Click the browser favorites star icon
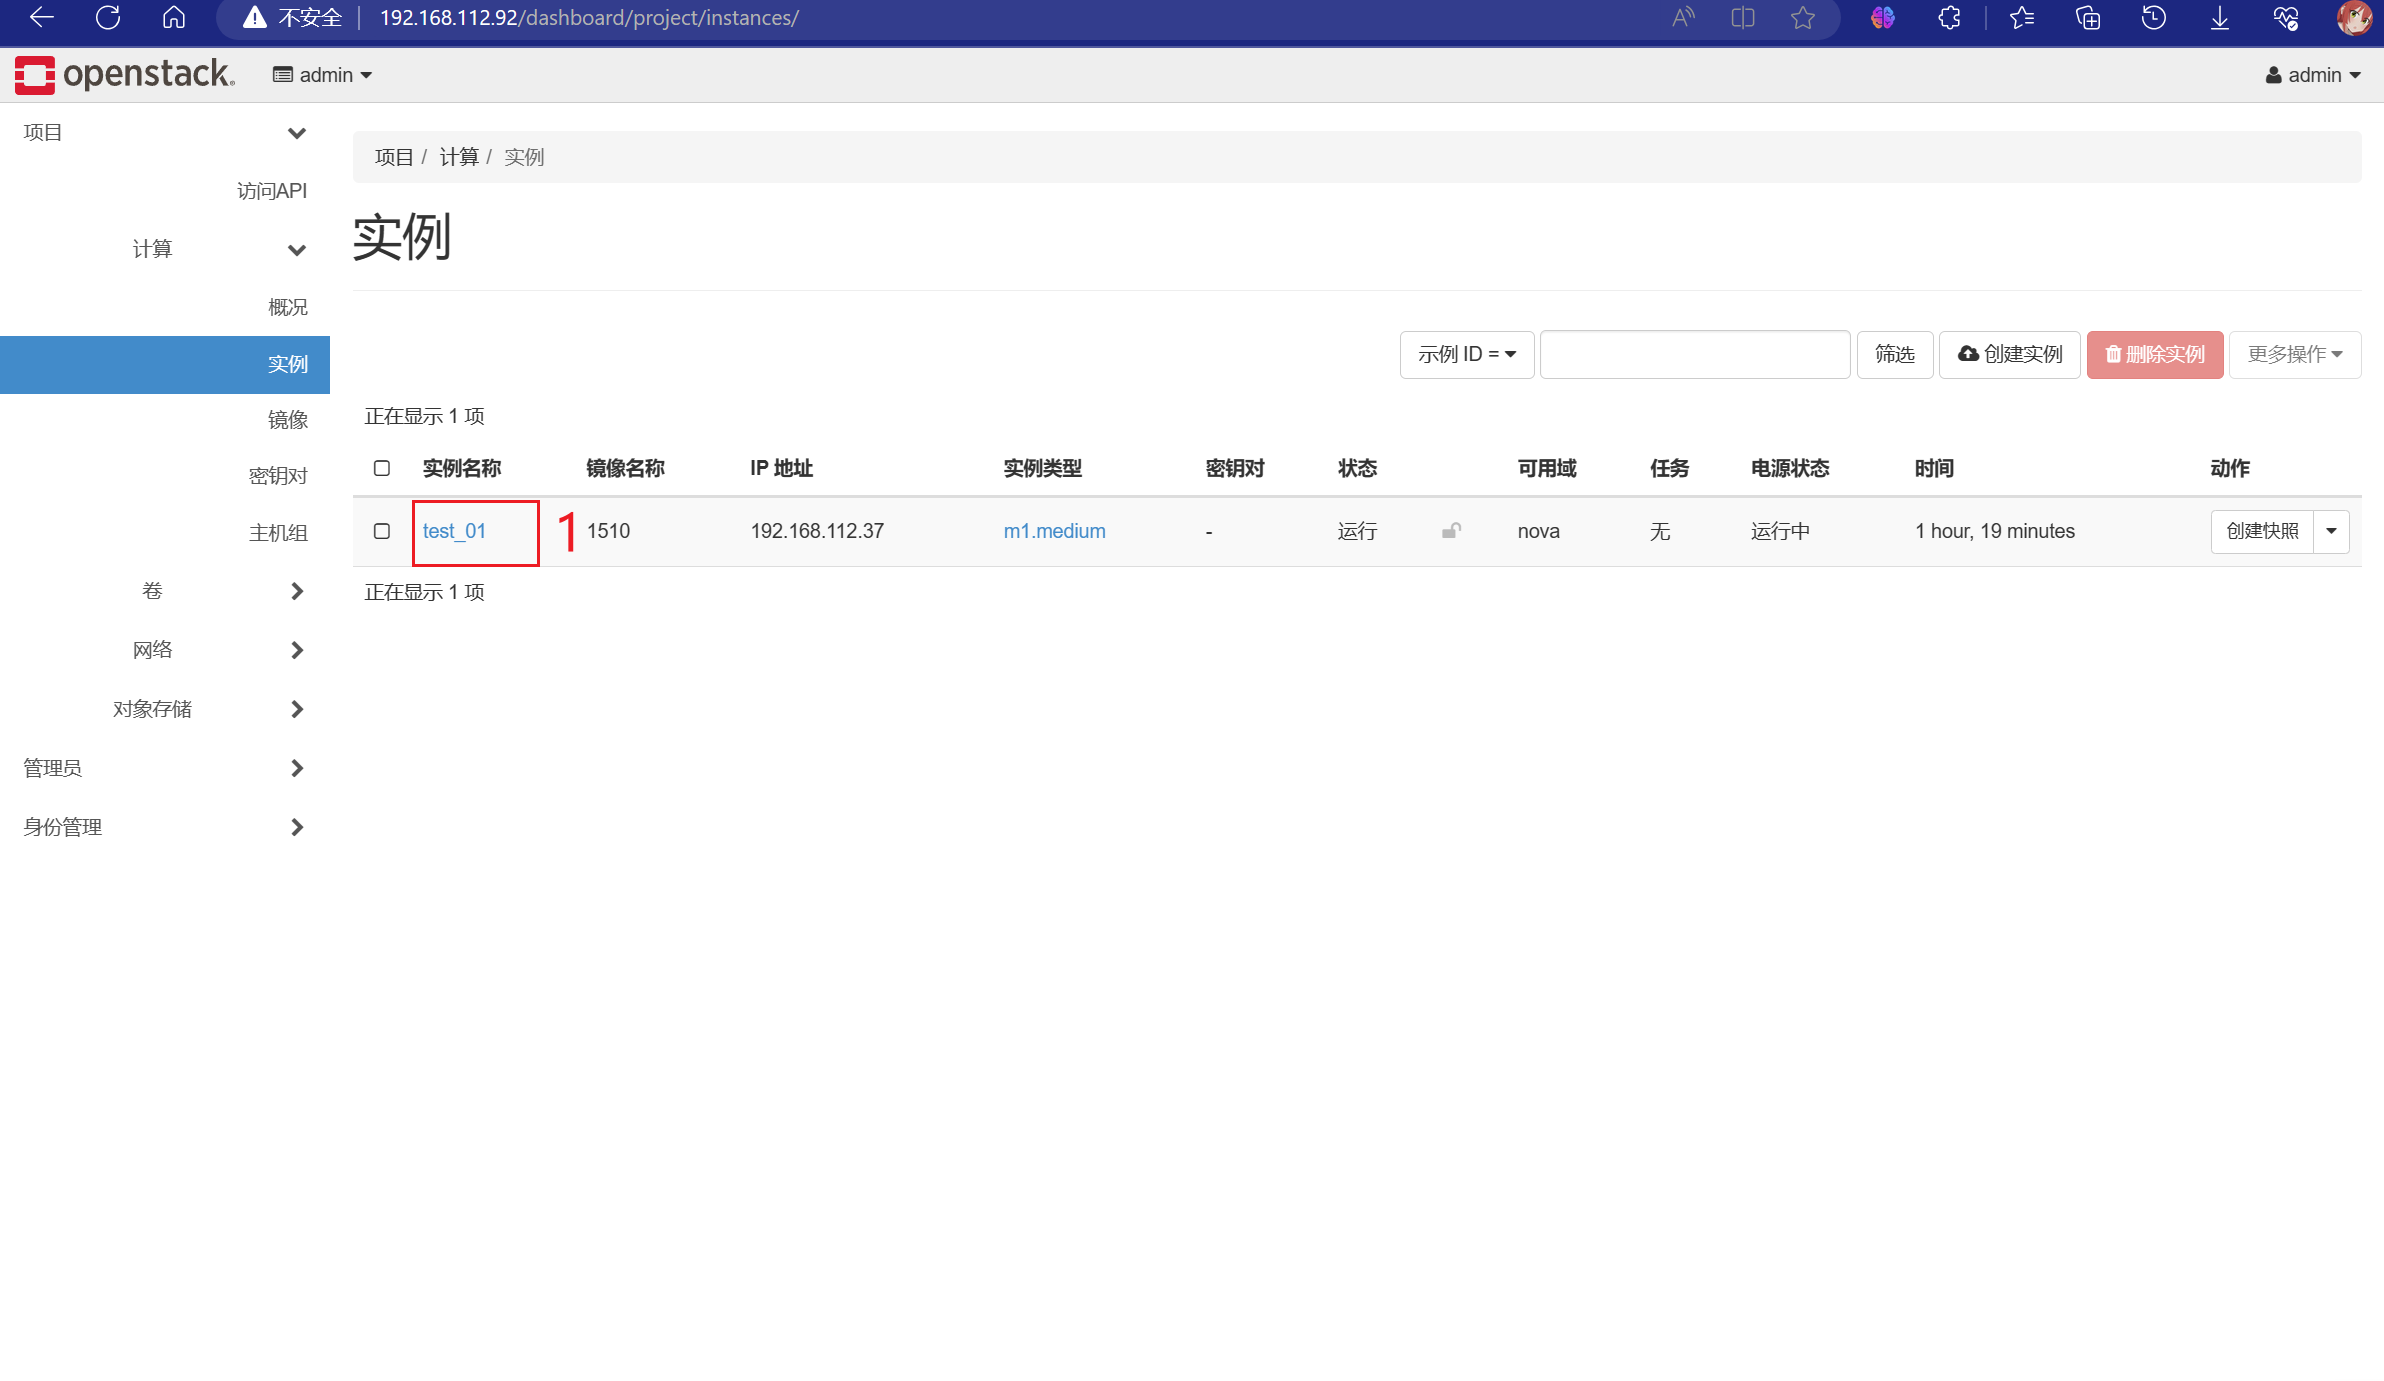This screenshot has width=2384, height=1381. (1803, 17)
